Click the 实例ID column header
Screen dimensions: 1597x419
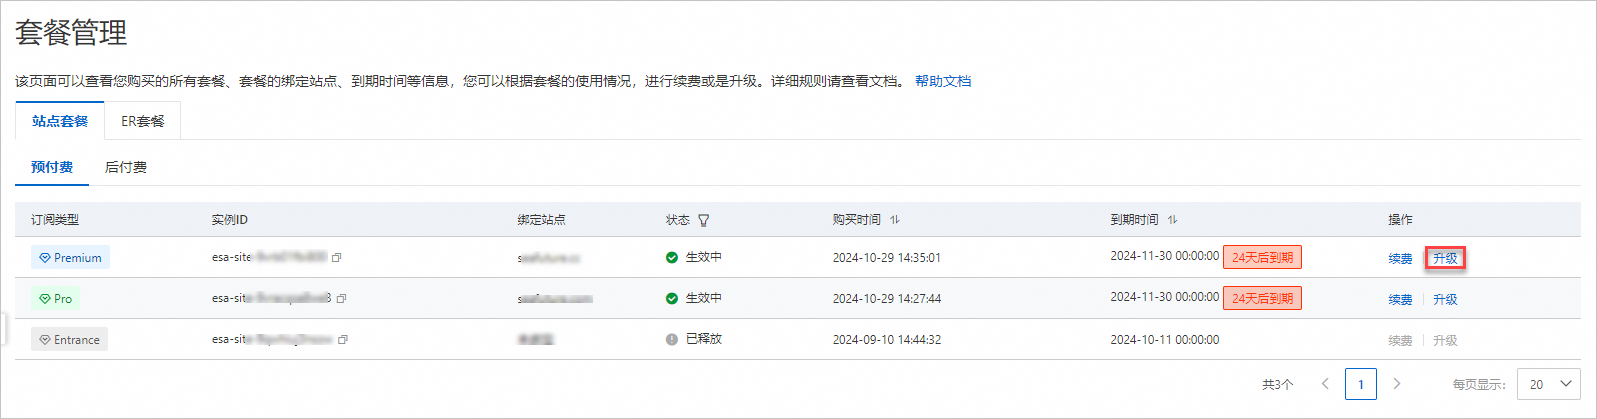tap(230, 220)
